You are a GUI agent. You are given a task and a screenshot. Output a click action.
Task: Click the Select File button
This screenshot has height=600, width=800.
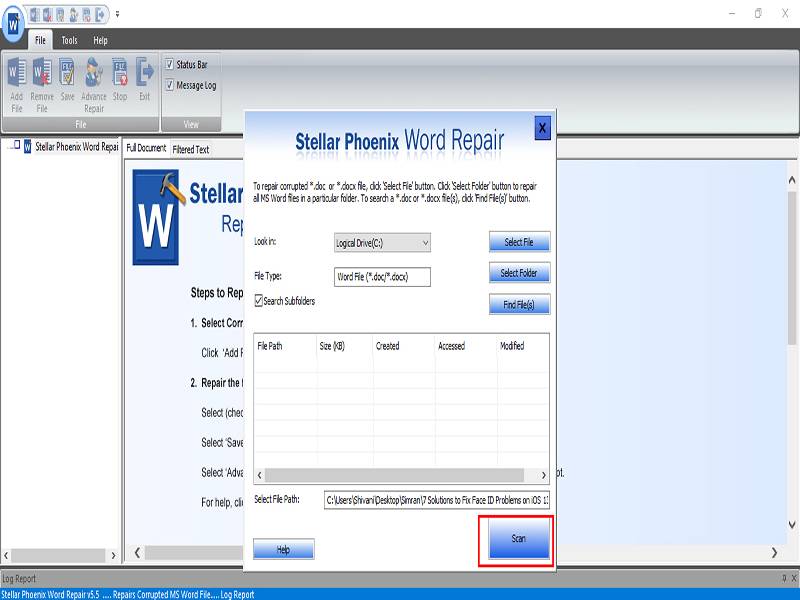coord(519,242)
